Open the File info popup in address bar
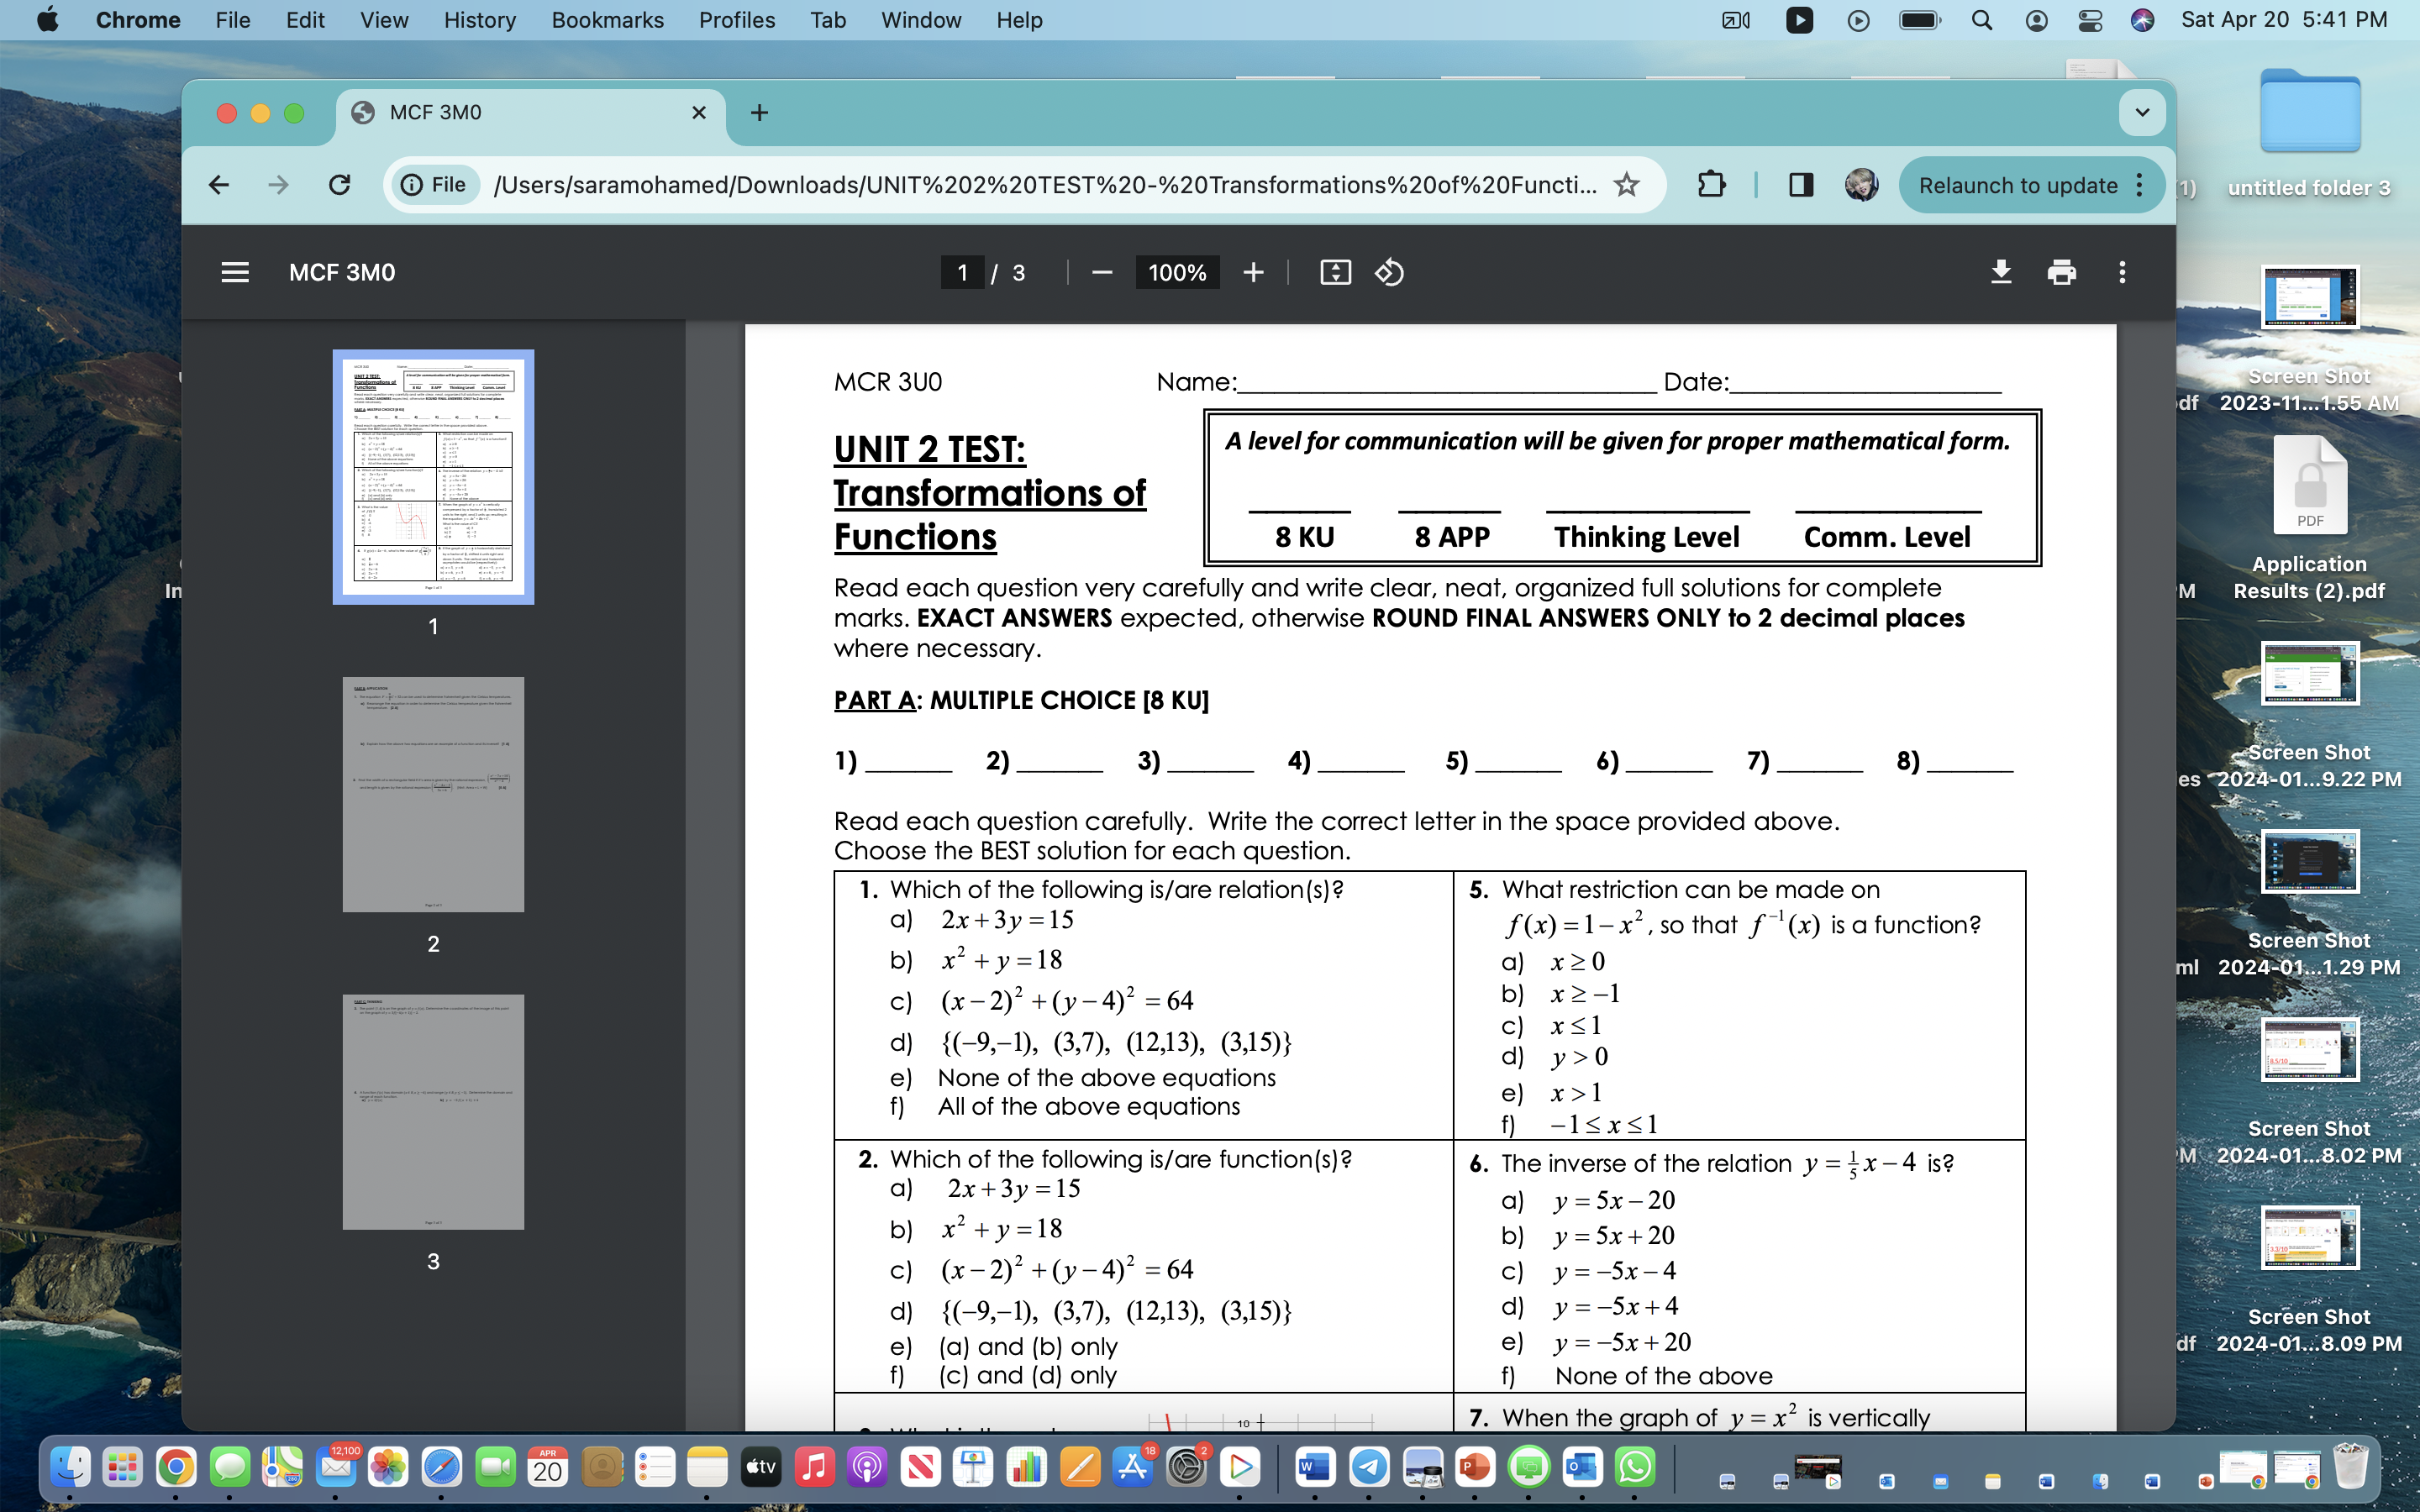This screenshot has height=1512, width=2420. click(432, 184)
